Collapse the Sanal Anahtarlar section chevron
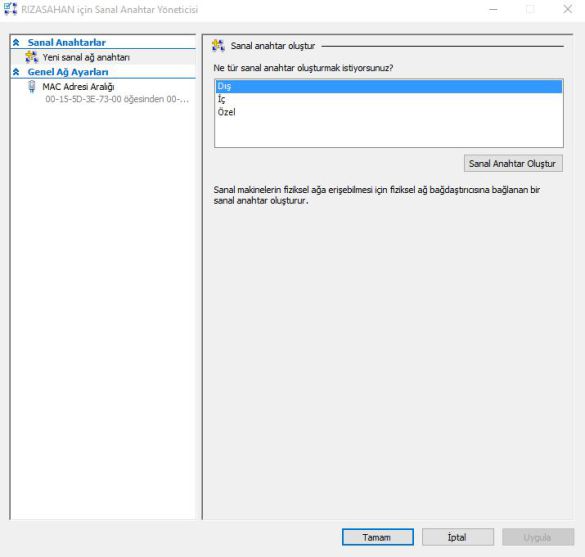This screenshot has height=557, width=585. point(16,42)
